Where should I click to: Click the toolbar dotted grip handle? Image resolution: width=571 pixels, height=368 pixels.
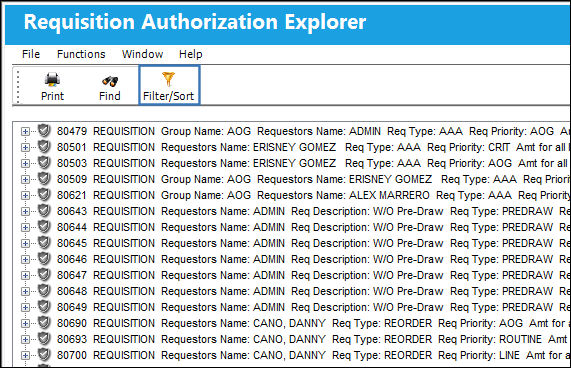coord(18,87)
